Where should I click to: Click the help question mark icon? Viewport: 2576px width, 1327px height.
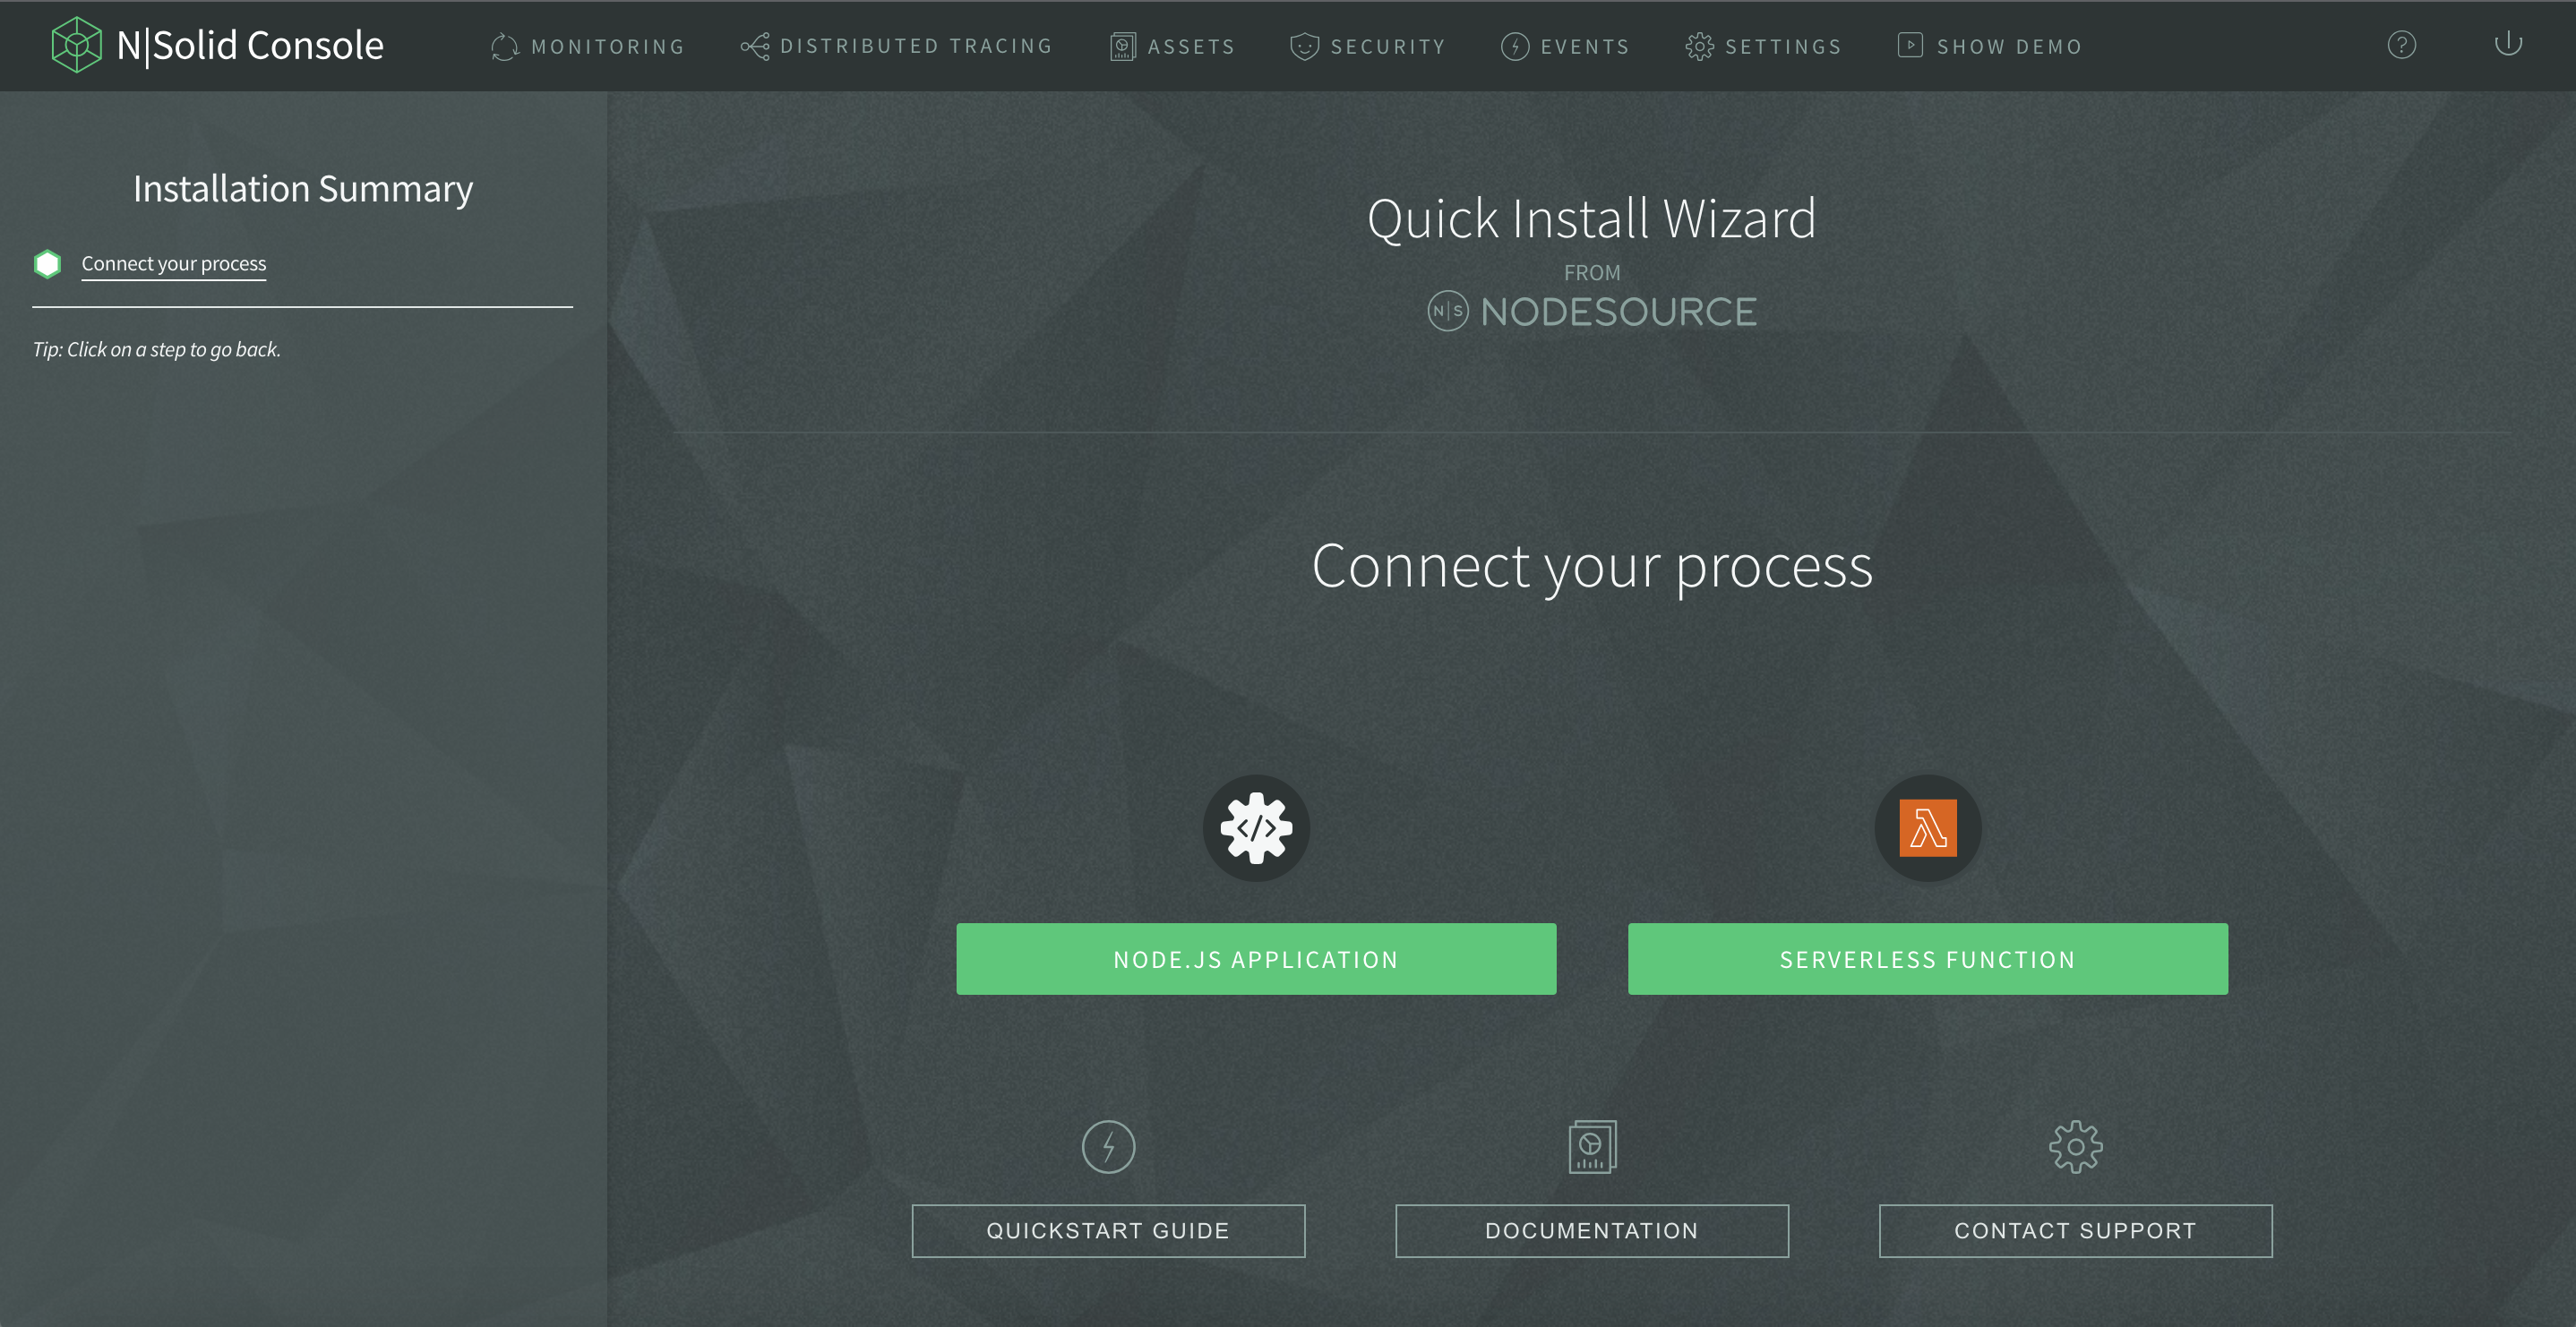(2401, 46)
